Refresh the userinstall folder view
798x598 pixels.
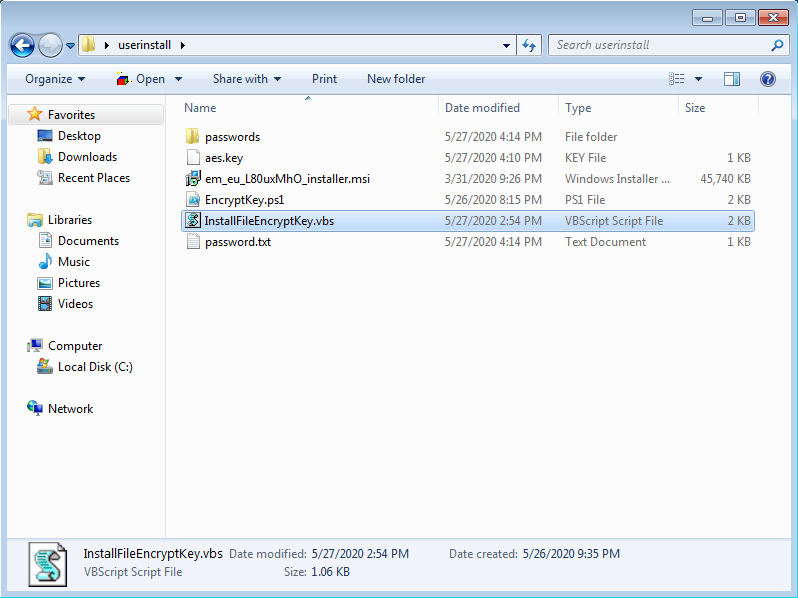529,45
